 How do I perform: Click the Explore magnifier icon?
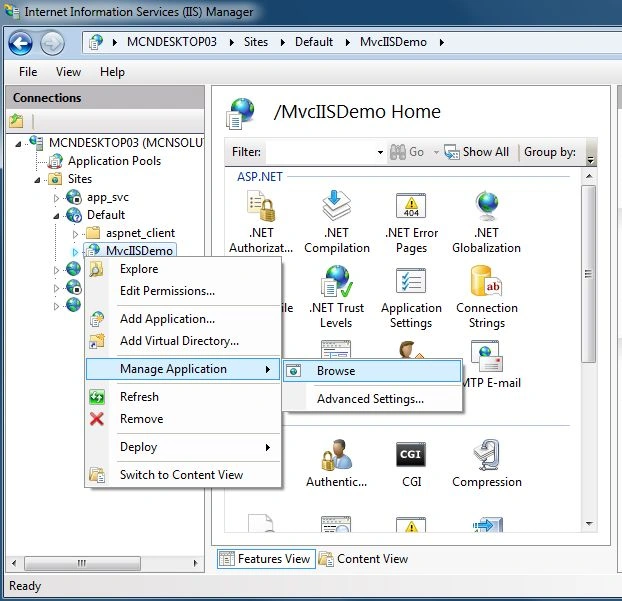coord(96,269)
